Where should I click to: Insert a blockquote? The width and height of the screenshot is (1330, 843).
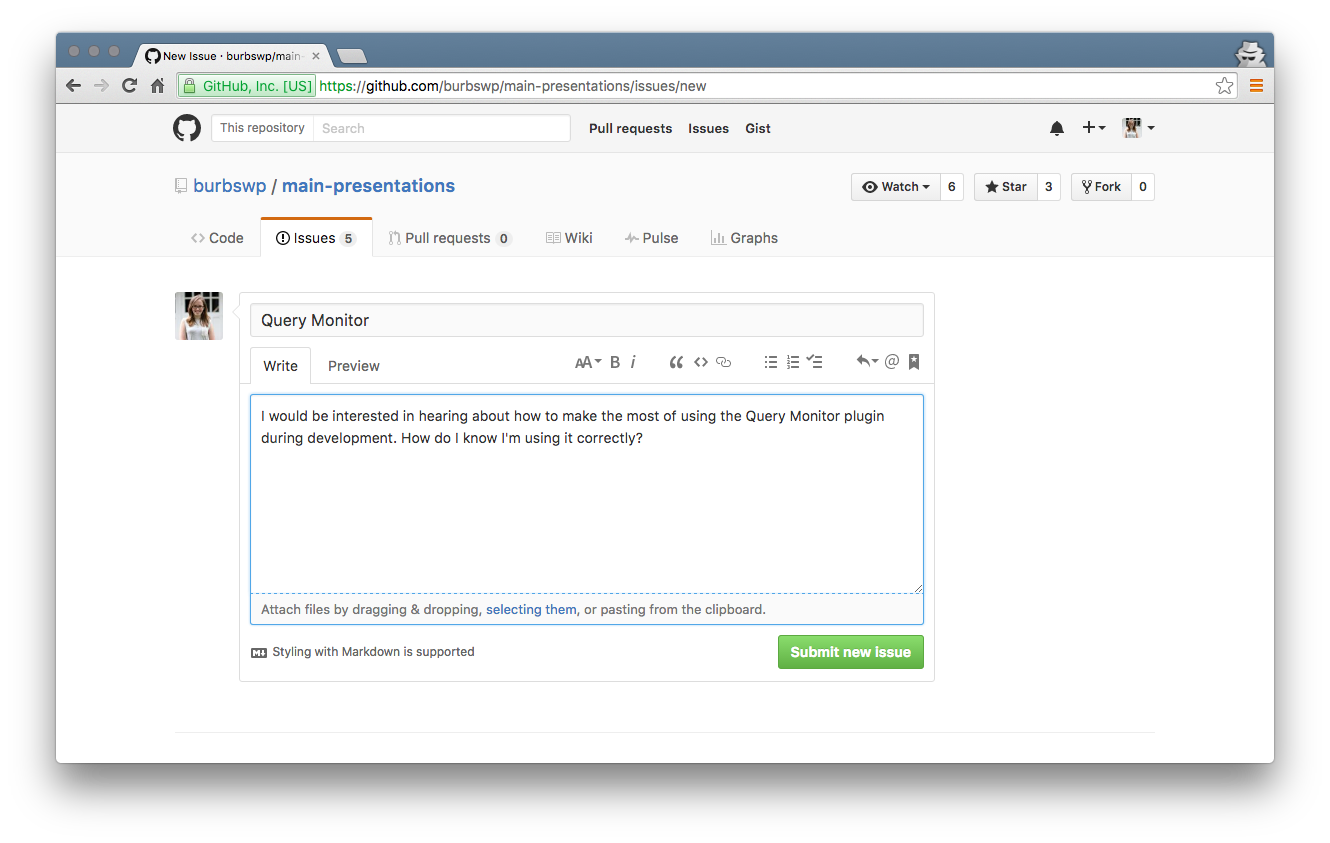click(676, 362)
